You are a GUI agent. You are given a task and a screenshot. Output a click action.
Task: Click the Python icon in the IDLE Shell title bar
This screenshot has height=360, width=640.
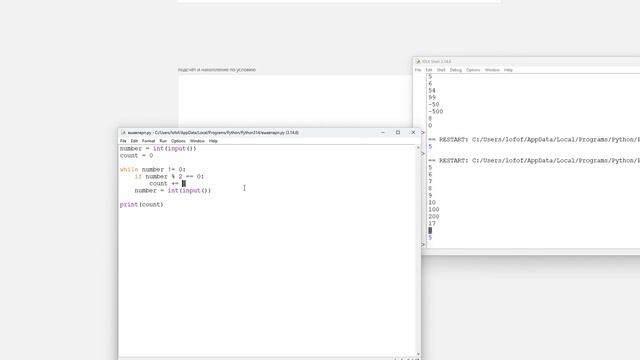(x=418, y=62)
